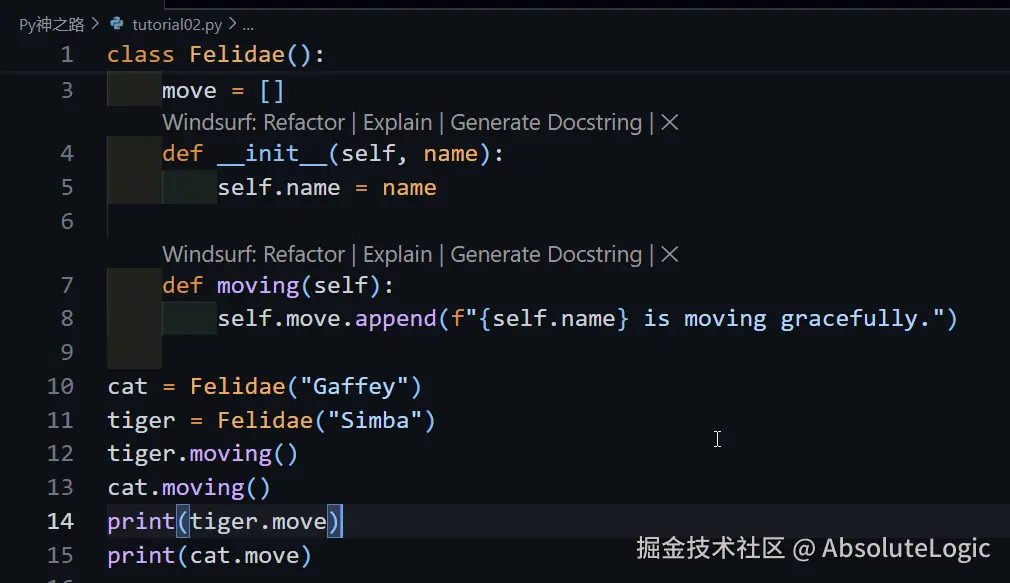Click 'self.name = name' statement
This screenshot has width=1010, height=583.
tap(327, 188)
